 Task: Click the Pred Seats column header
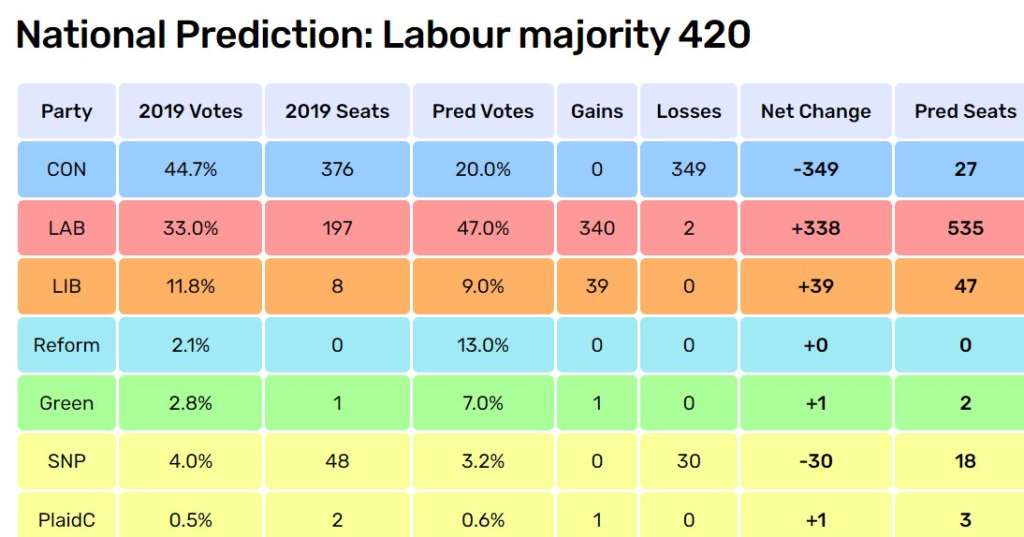964,111
